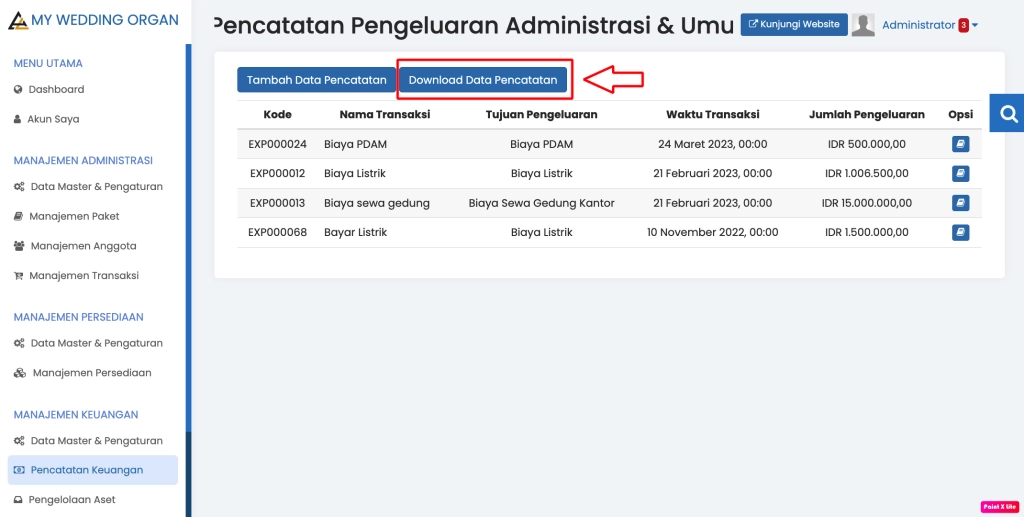Click the Manajemen Transaksi cart icon
1024x517 pixels.
18,276
